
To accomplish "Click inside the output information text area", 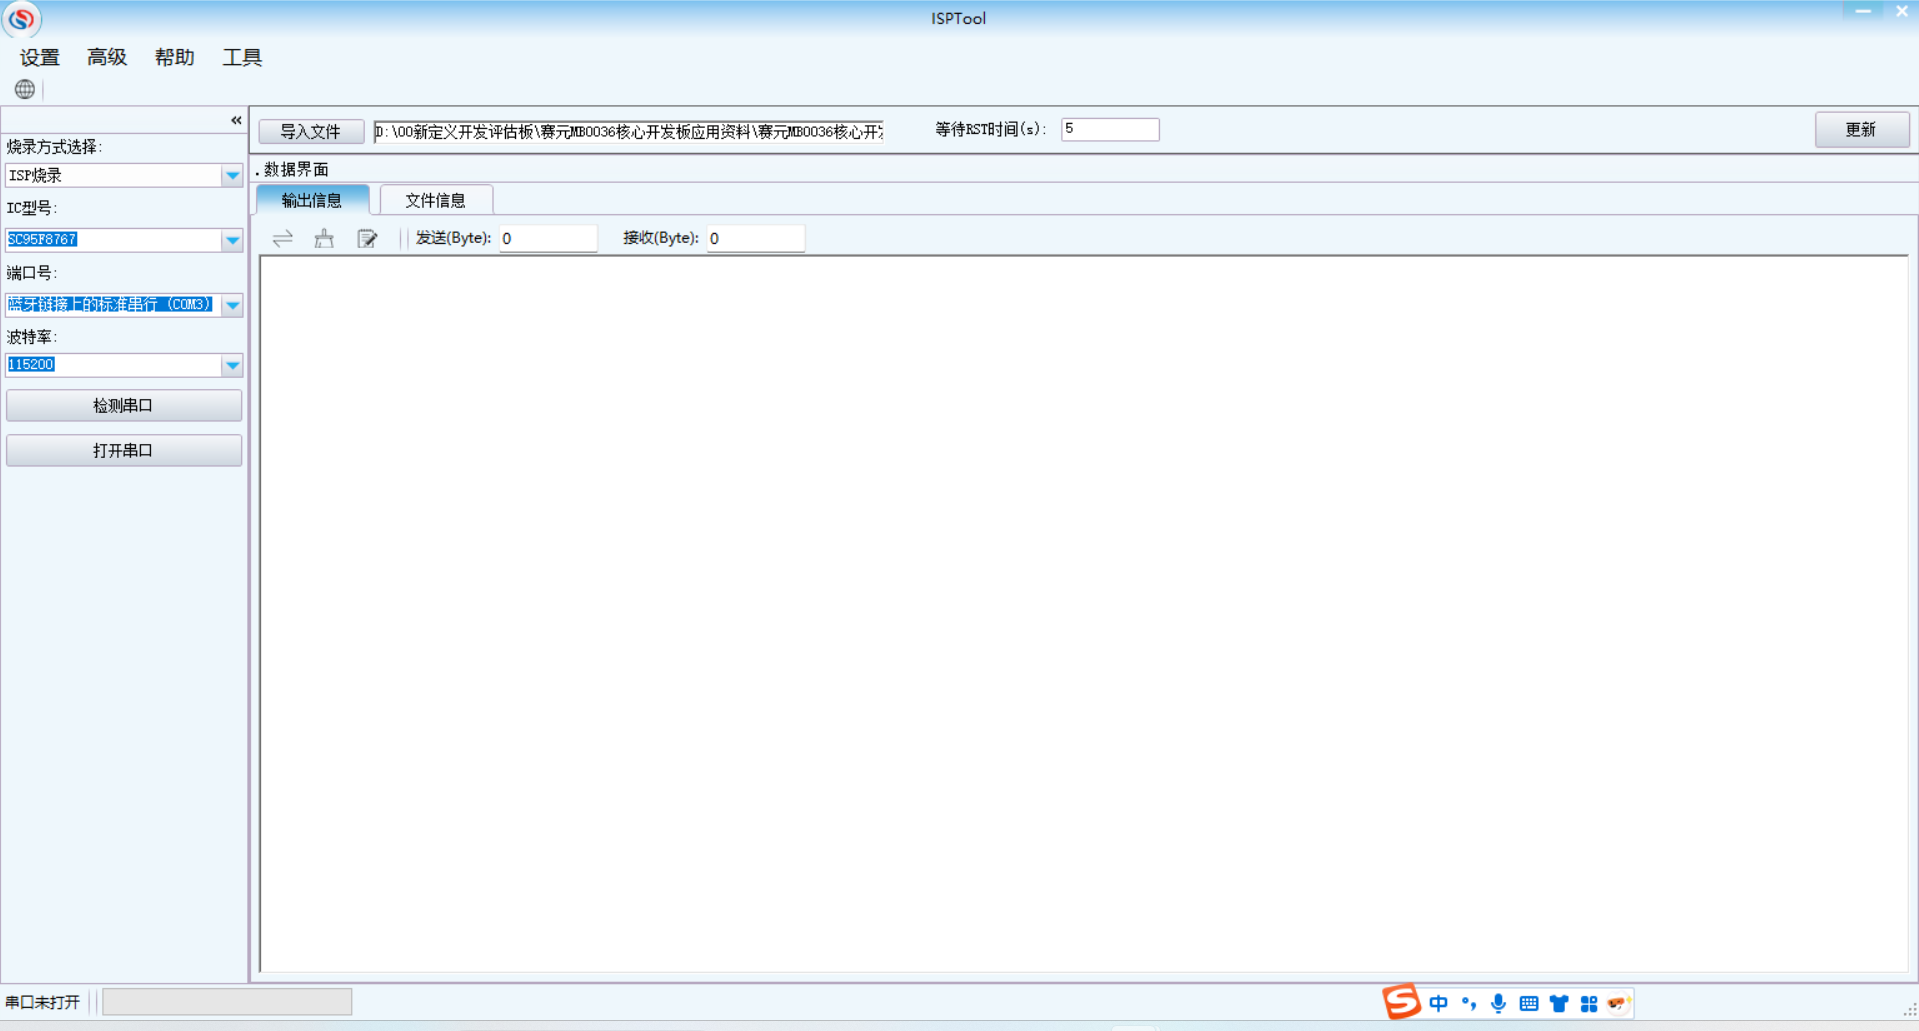I will (x=1084, y=613).
